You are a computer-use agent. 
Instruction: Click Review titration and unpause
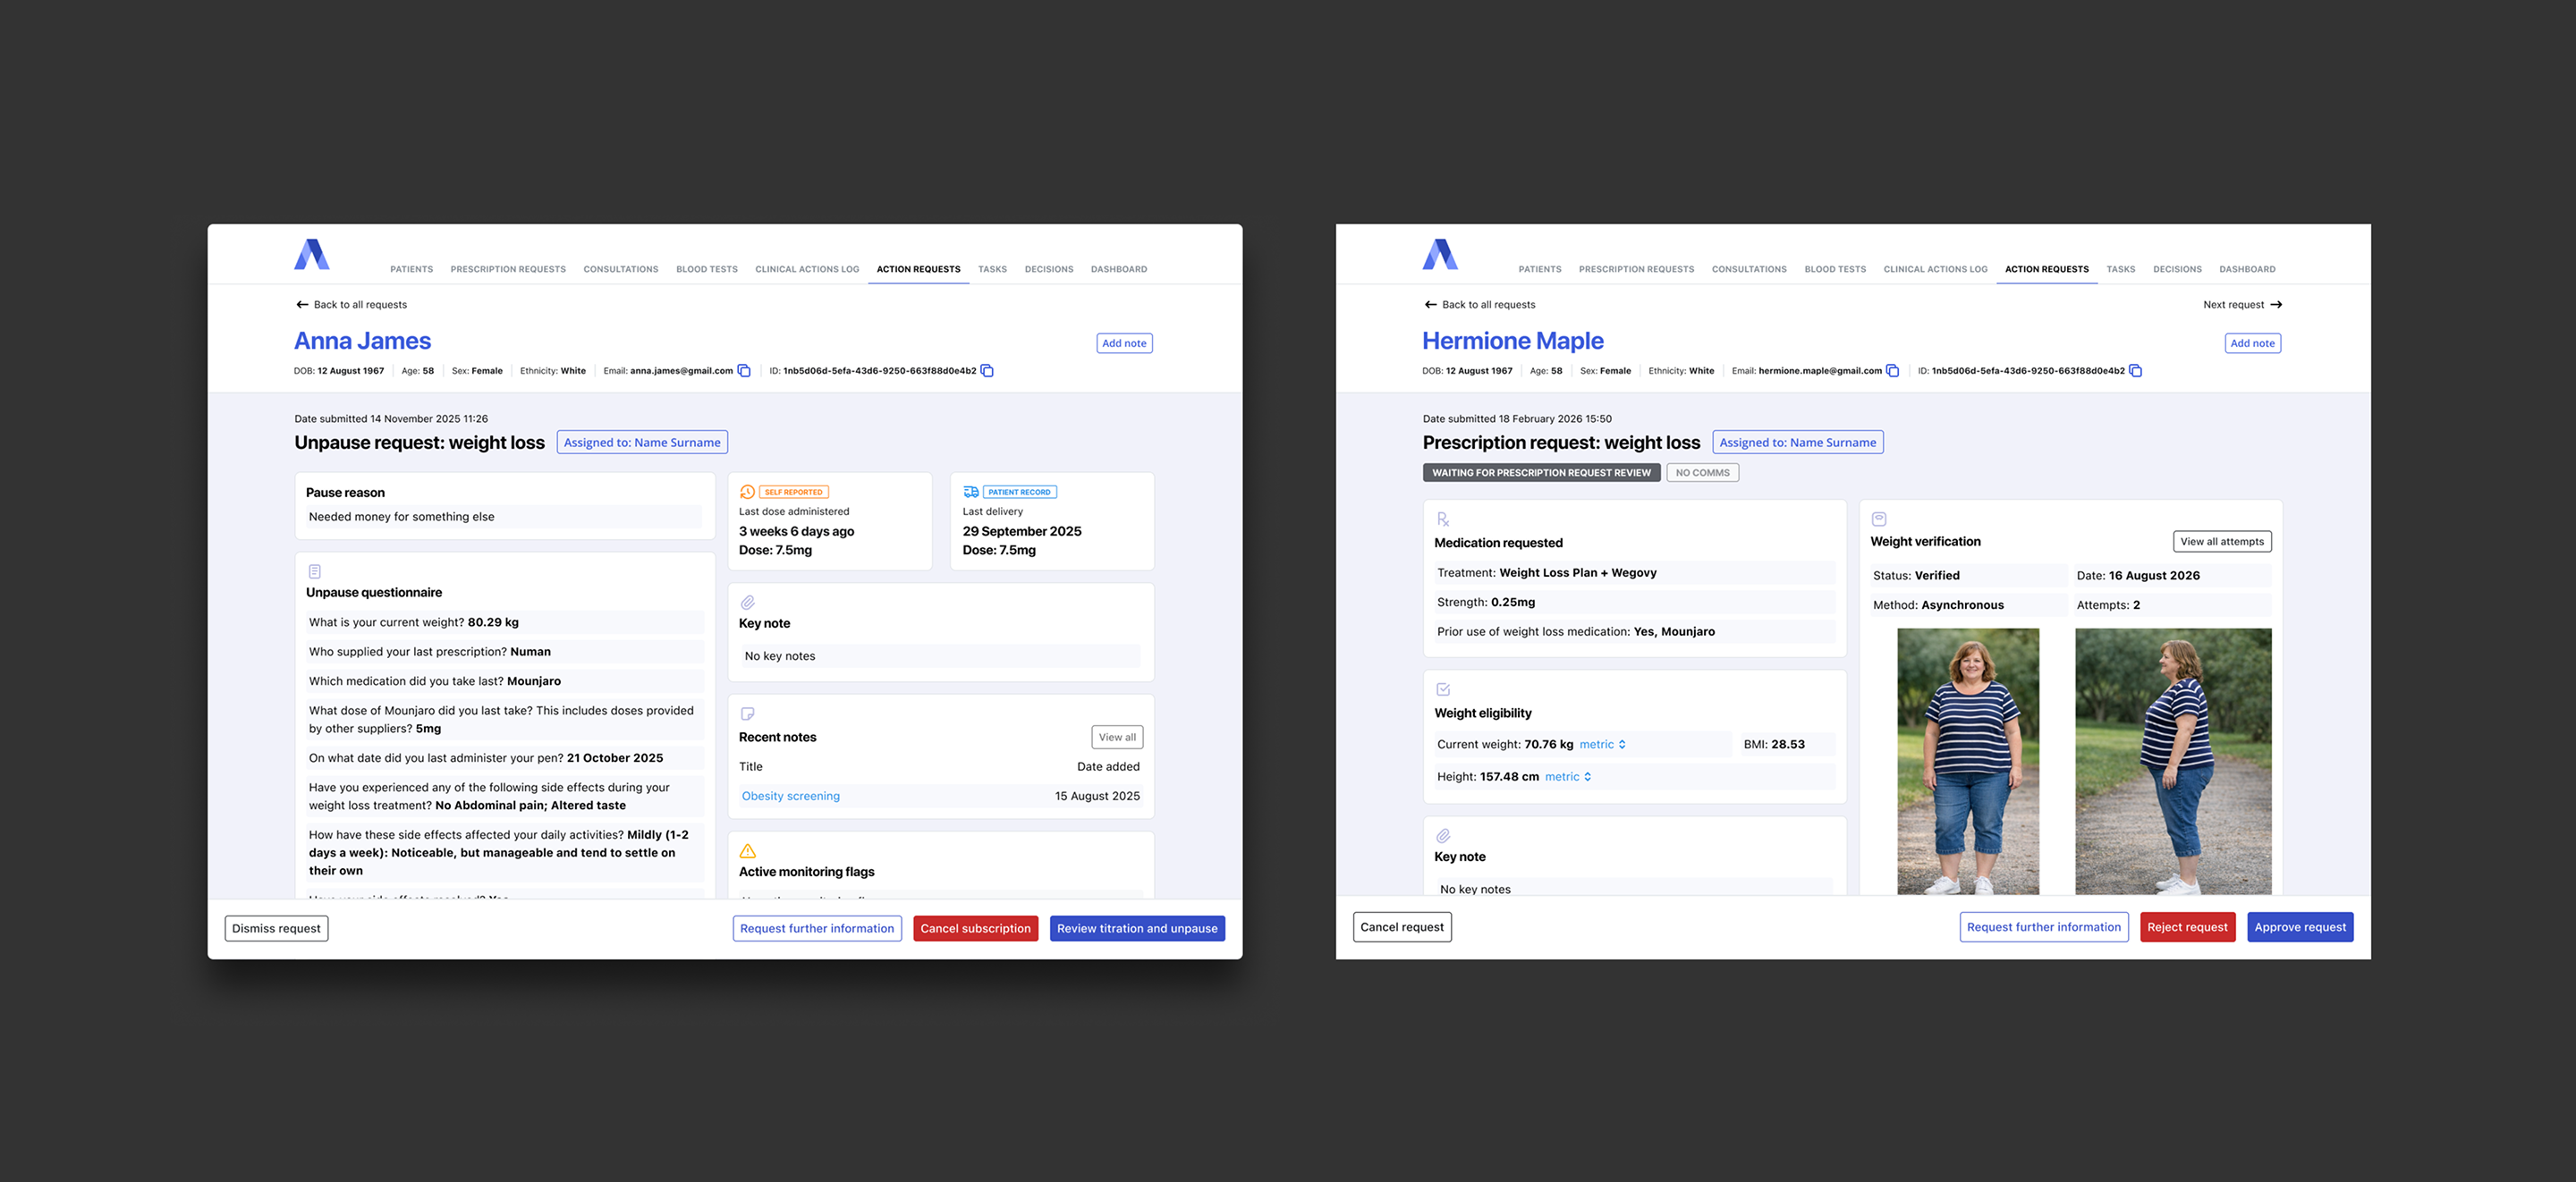[1137, 928]
